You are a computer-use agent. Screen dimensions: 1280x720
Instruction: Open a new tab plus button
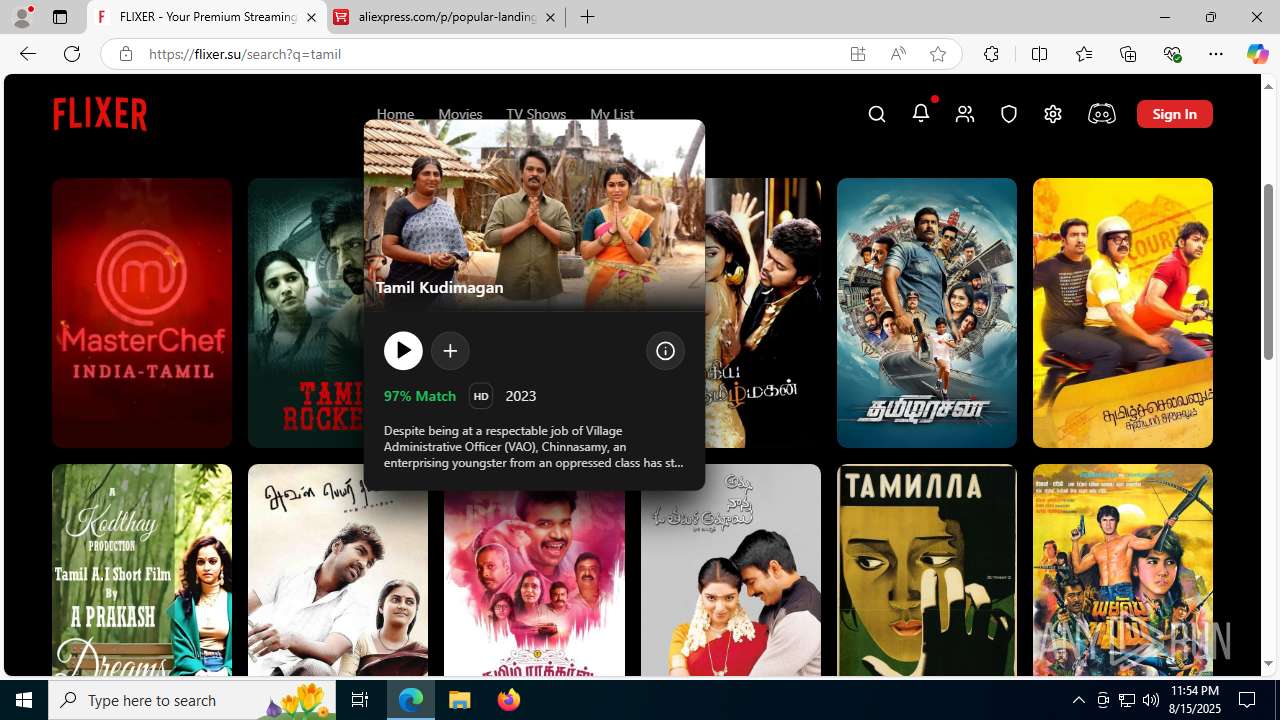588,17
